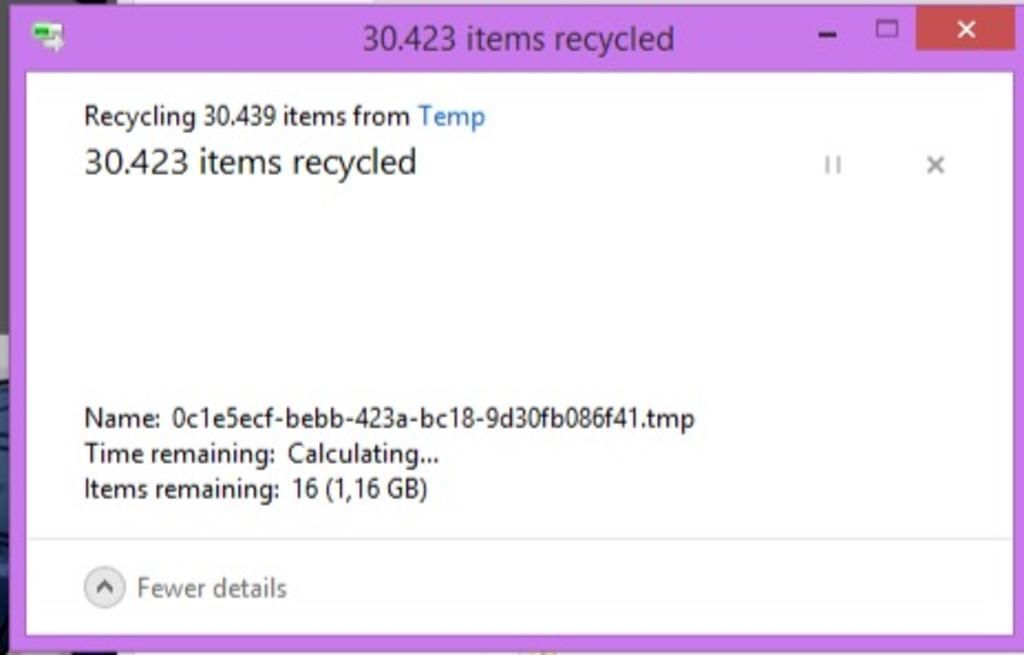The image size is (1024, 655).
Task: Click the Time remaining: label
Action: 180,454
